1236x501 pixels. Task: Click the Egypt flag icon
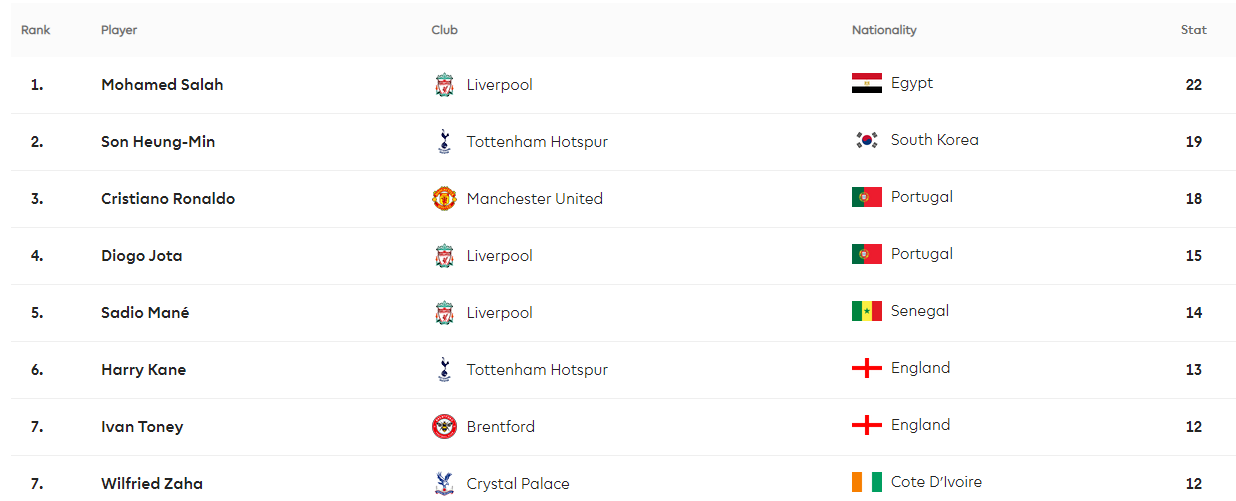(866, 83)
